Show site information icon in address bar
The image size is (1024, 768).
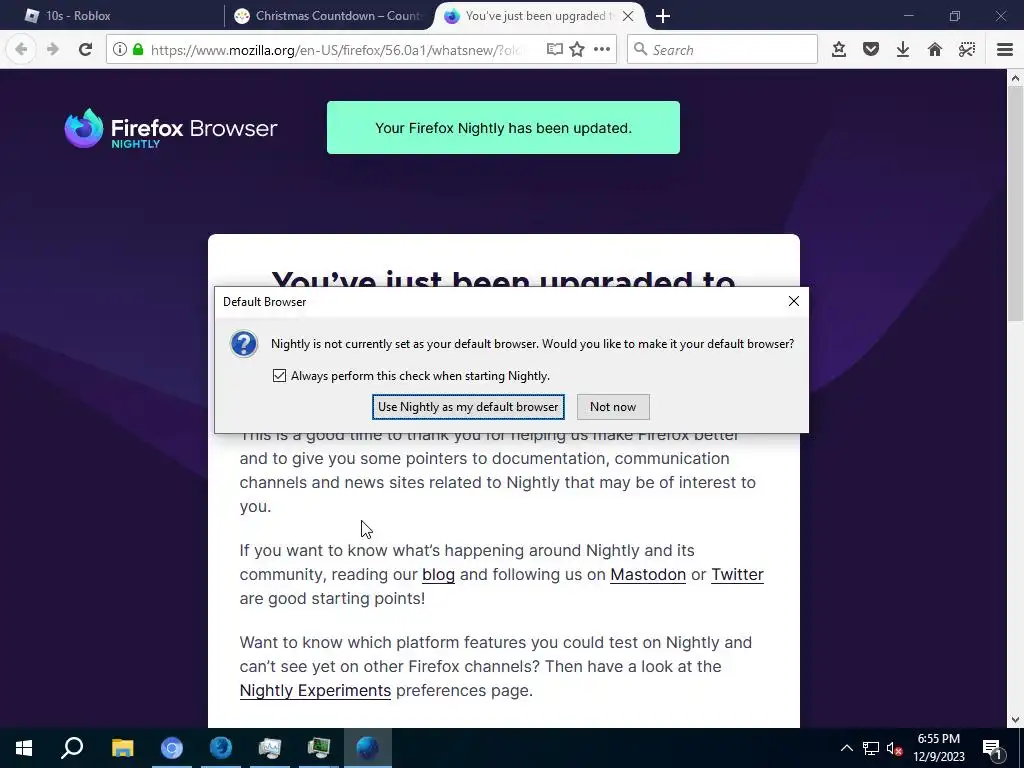[120, 50]
